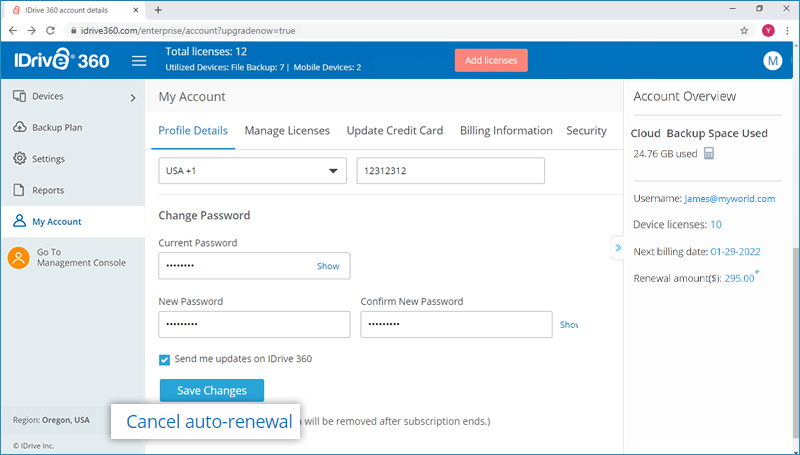Show the current password
Screen dimensions: 800x455
(x=328, y=266)
